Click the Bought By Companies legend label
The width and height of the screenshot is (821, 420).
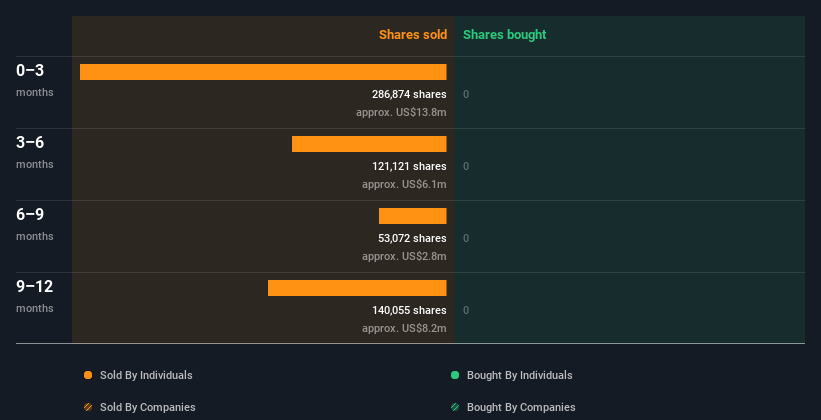point(521,407)
